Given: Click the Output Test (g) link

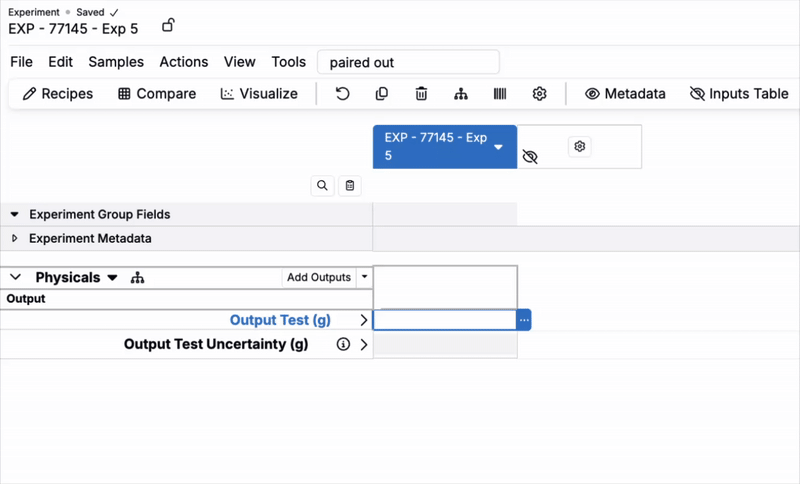Looking at the screenshot, I should (x=280, y=320).
